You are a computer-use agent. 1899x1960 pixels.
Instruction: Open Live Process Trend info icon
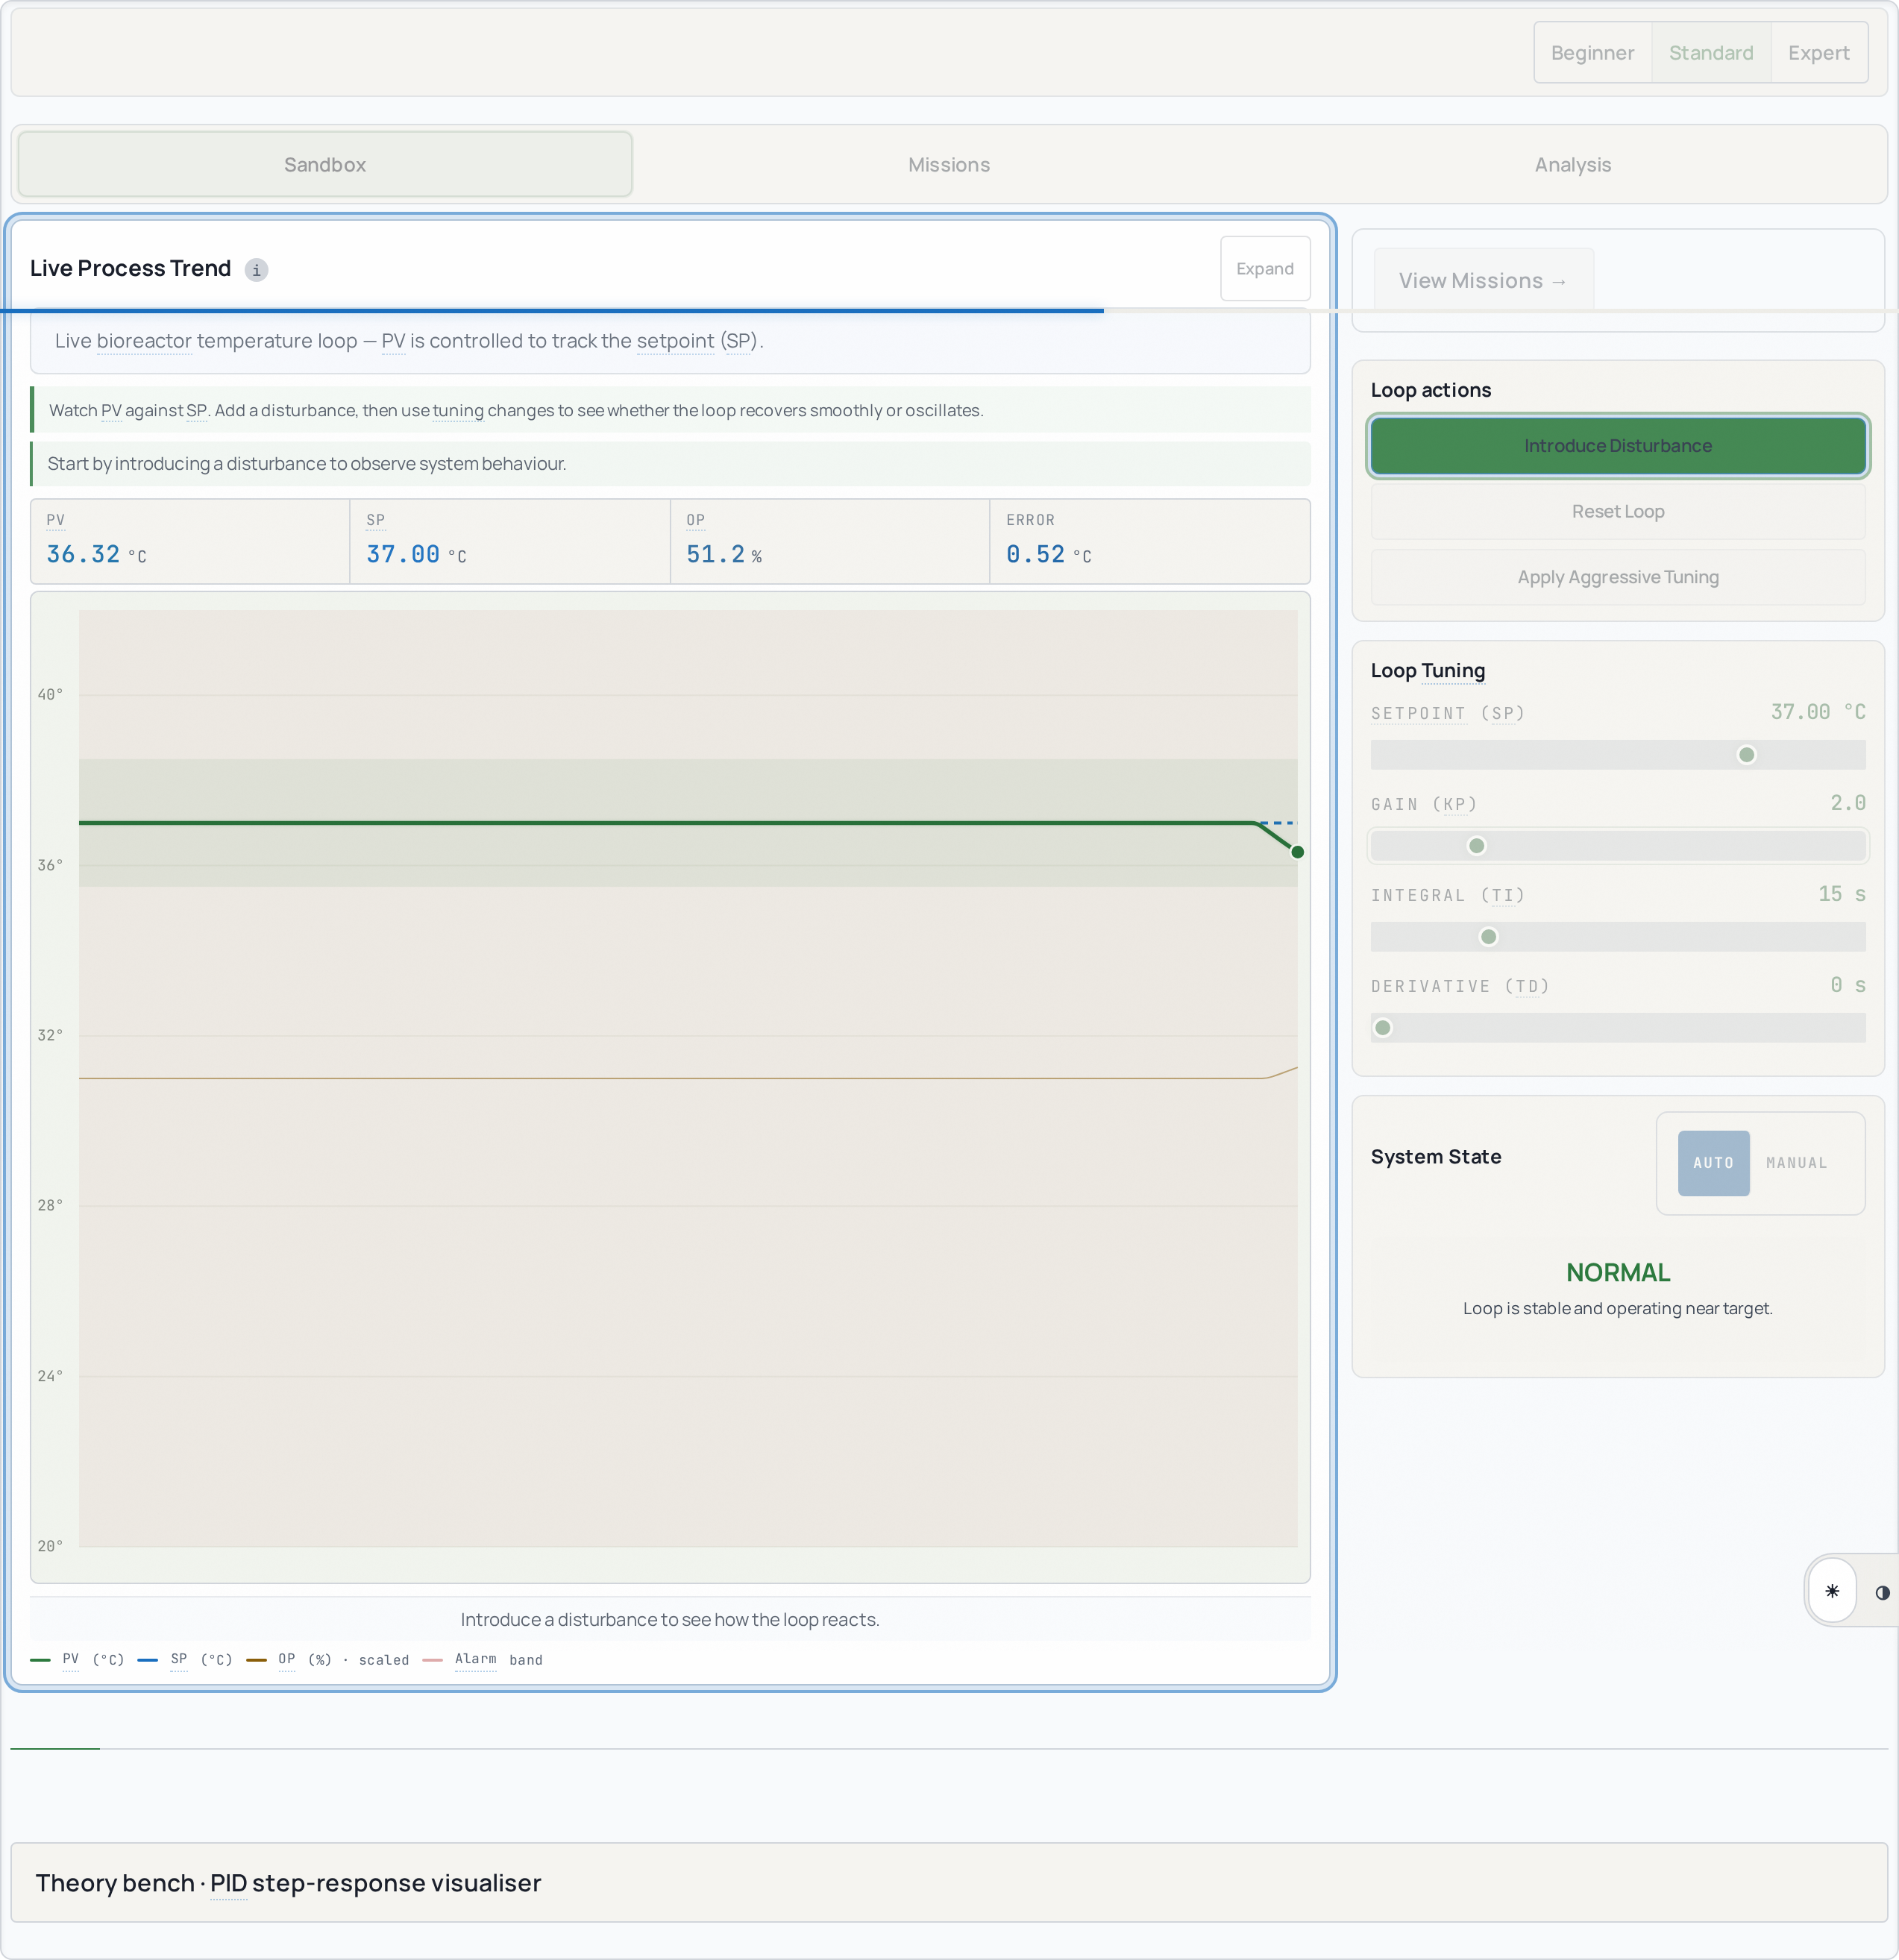click(256, 270)
